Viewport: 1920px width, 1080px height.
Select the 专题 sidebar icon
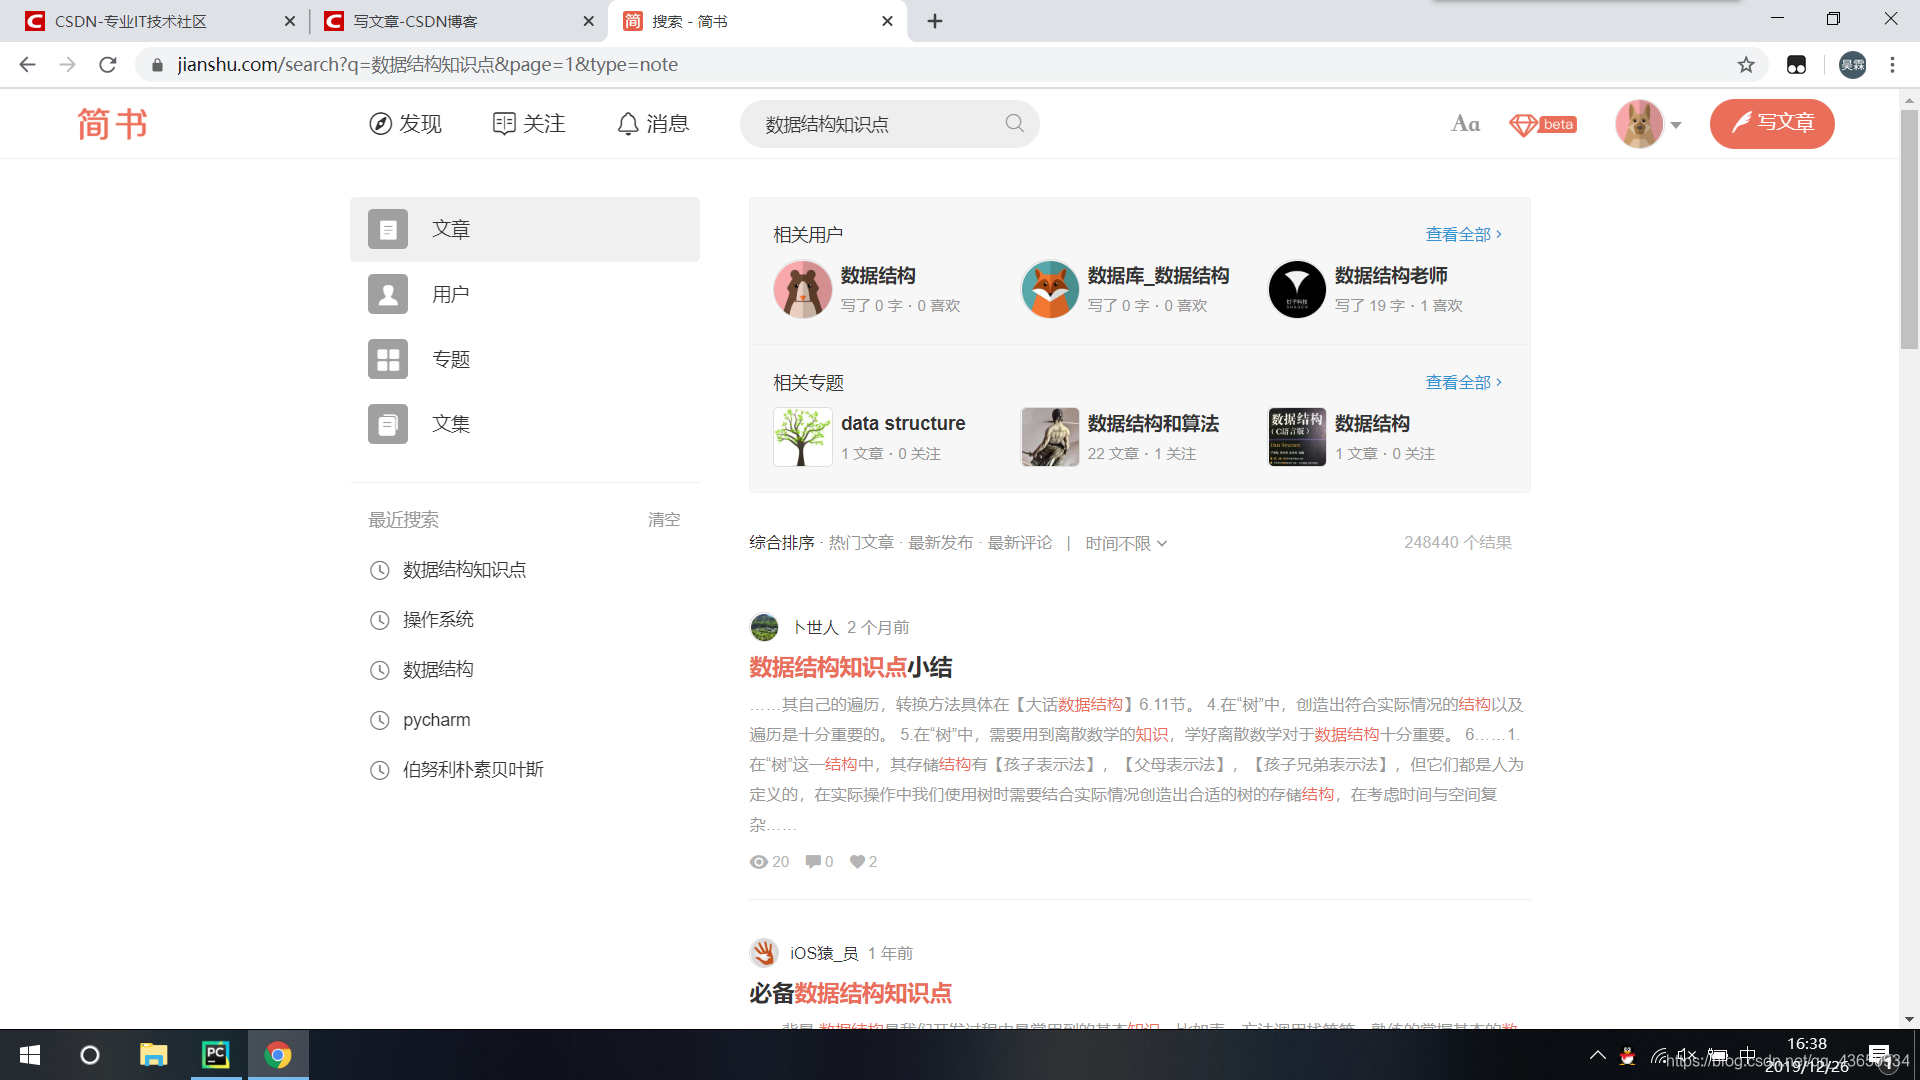coord(387,359)
